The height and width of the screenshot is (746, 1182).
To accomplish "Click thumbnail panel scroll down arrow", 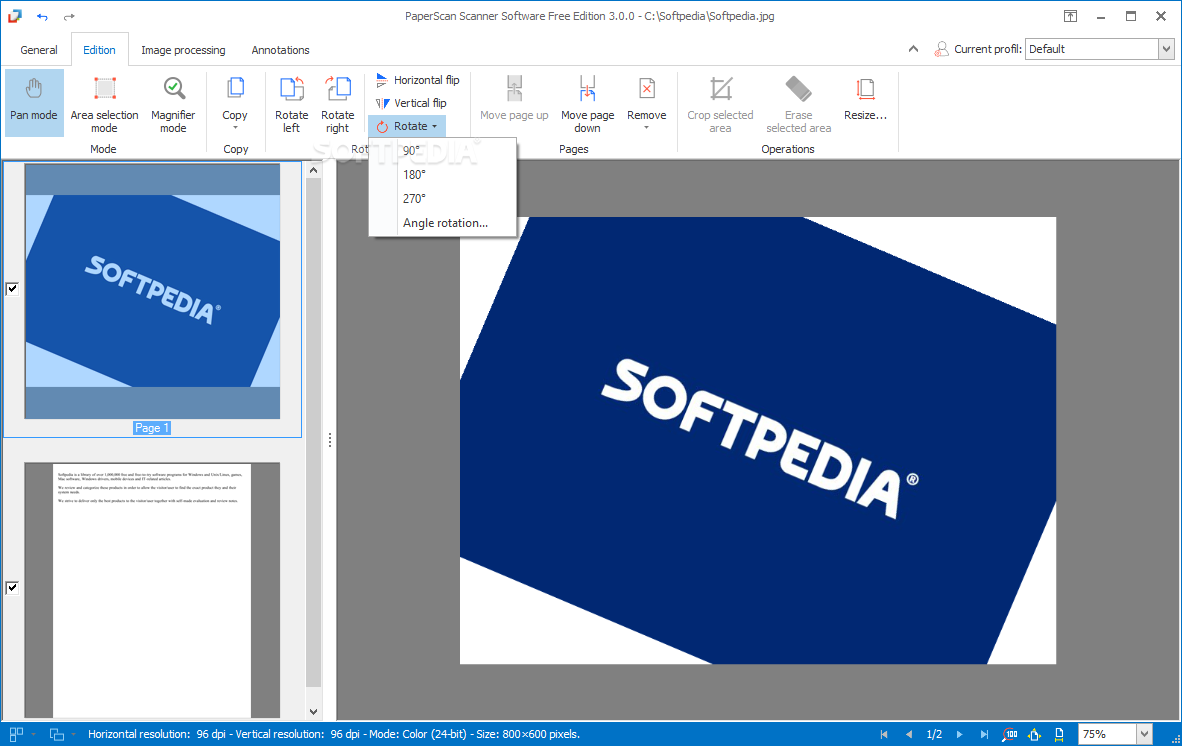I will pos(314,711).
